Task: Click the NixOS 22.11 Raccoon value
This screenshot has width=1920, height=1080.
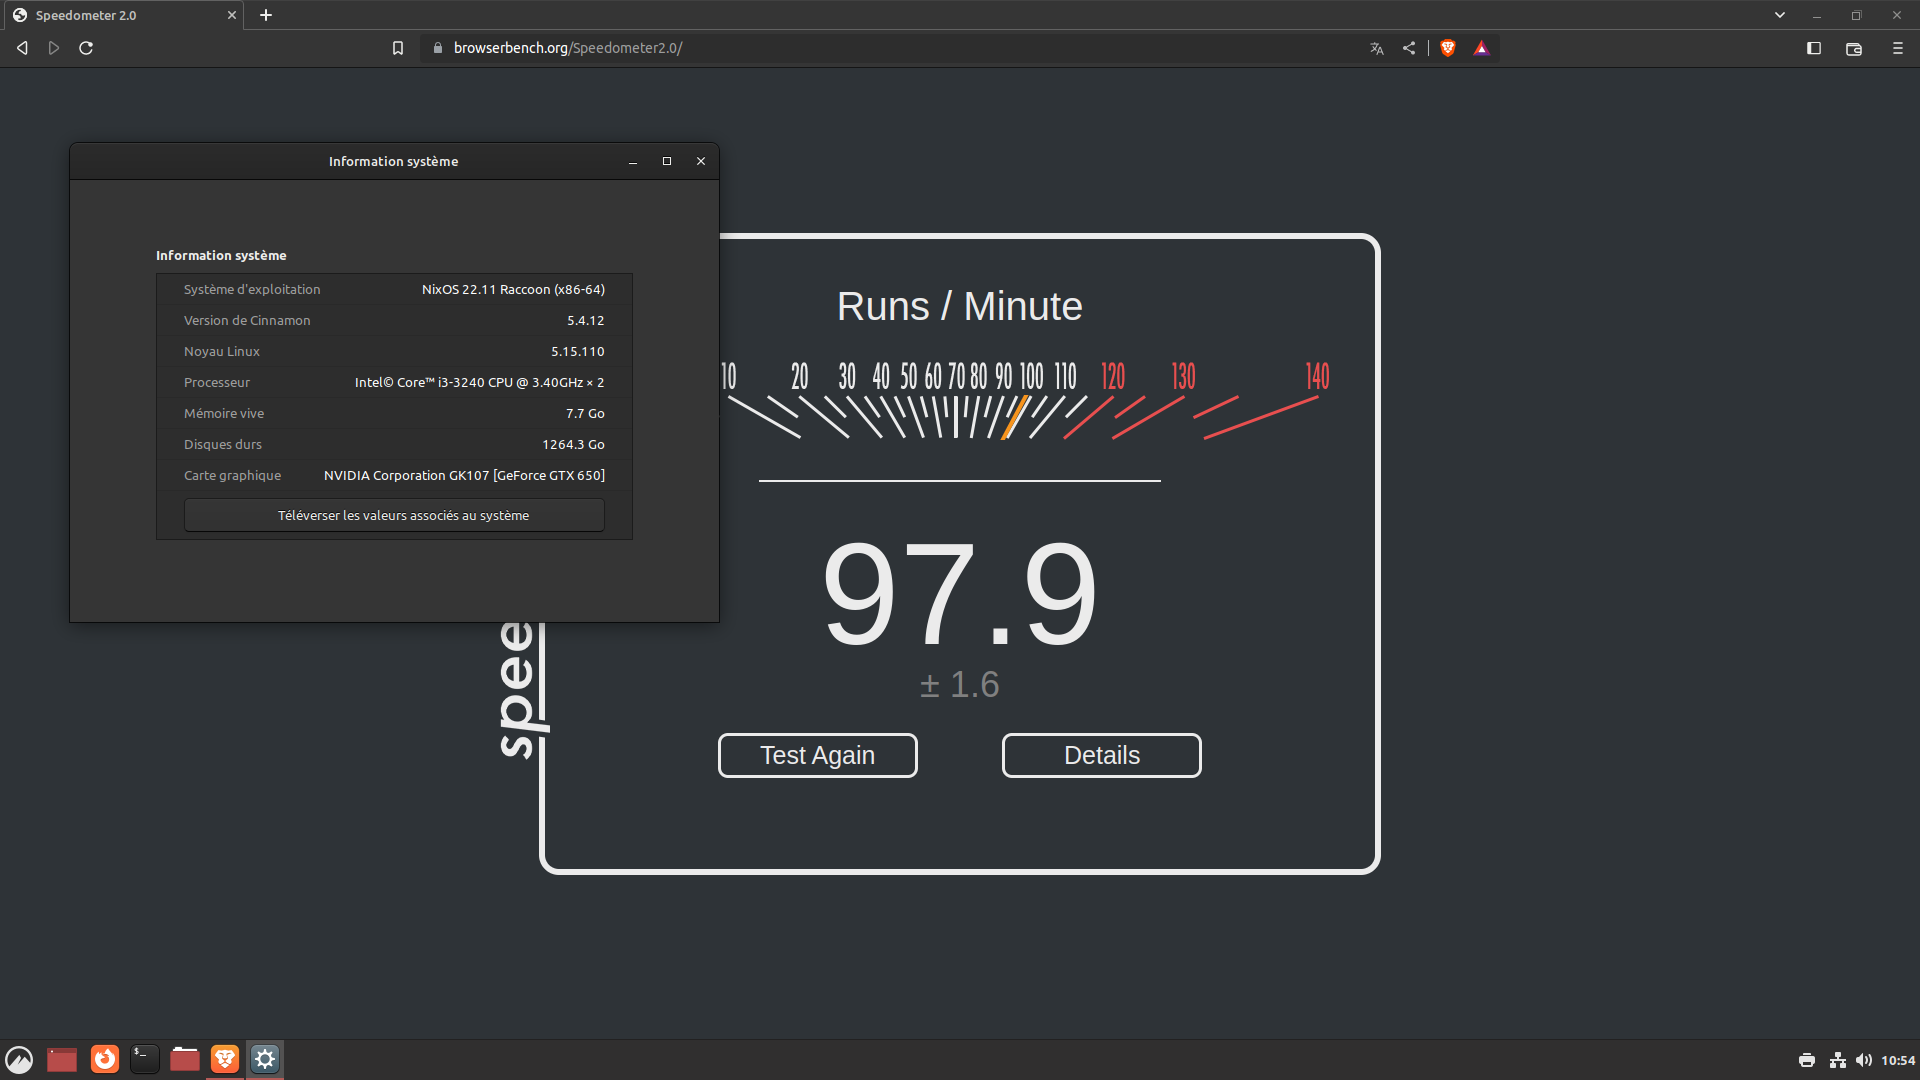Action: [x=513, y=289]
